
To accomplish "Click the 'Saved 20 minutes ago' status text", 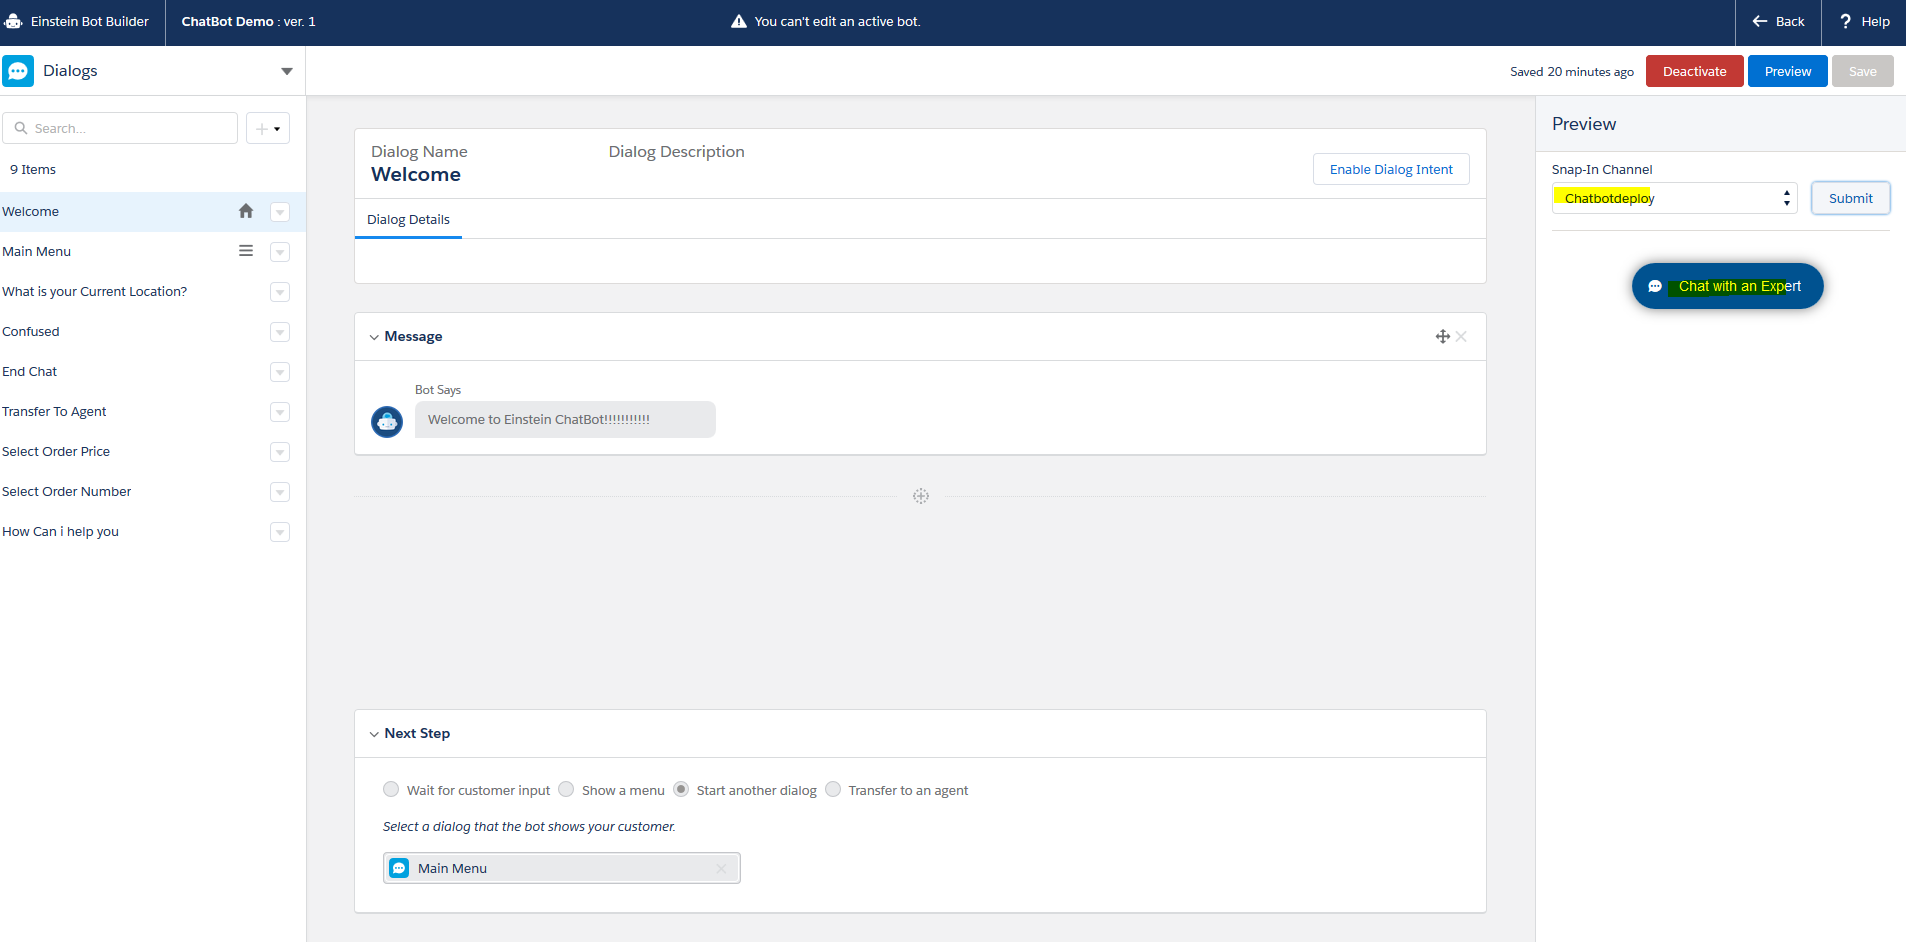I will tap(1571, 71).
